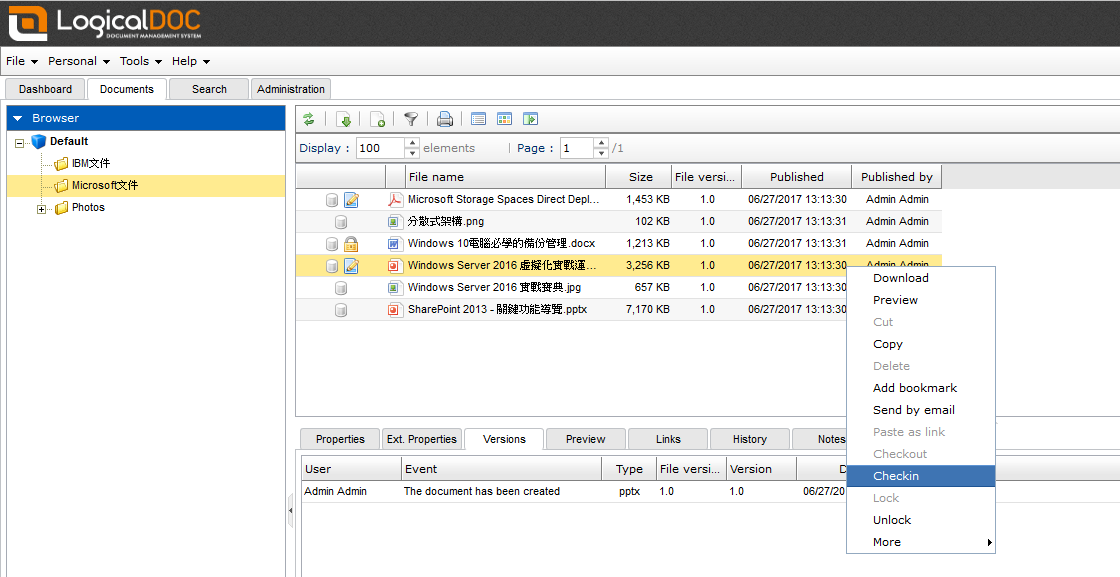Switch to the Search tab
The height and width of the screenshot is (577, 1120).
coord(209,89)
